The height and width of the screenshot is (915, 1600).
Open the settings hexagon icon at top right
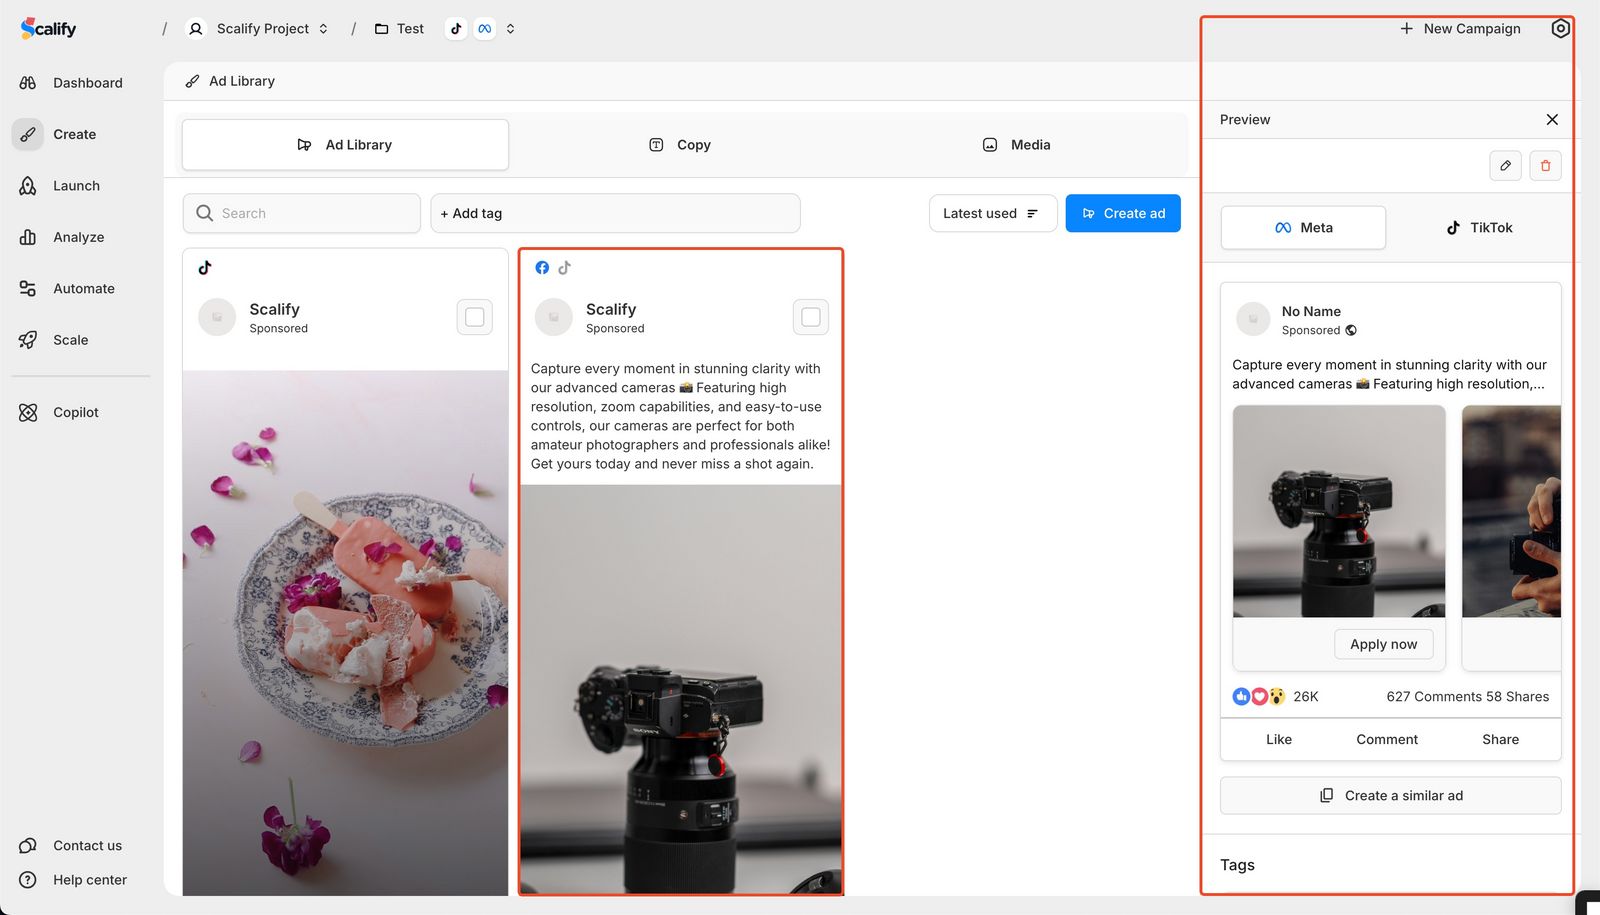tap(1560, 29)
